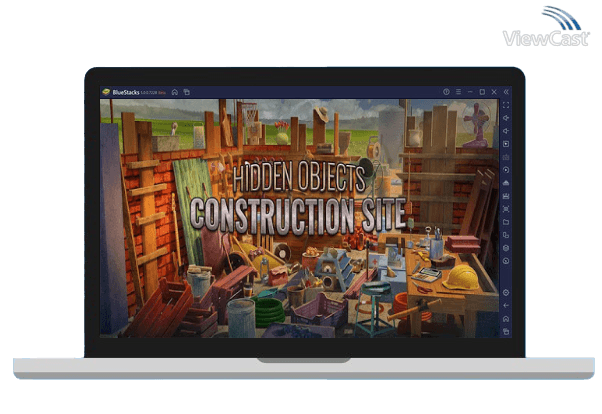Image resolution: width=602 pixels, height=414 pixels.
Task: Click the Hidden Objects Construction Site title
Action: [x=298, y=198]
